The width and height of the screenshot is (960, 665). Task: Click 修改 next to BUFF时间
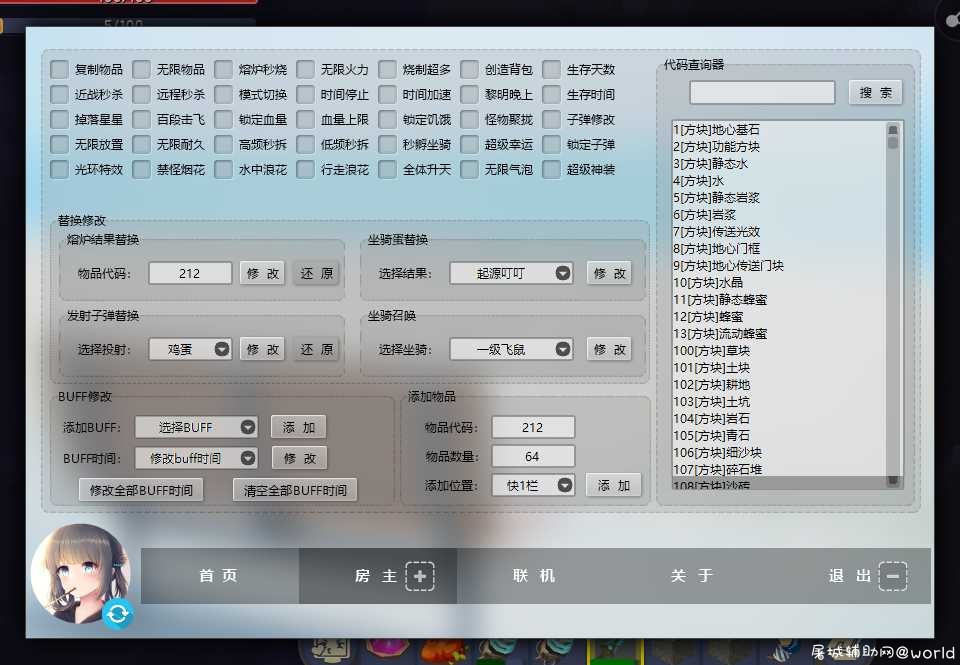(x=299, y=457)
